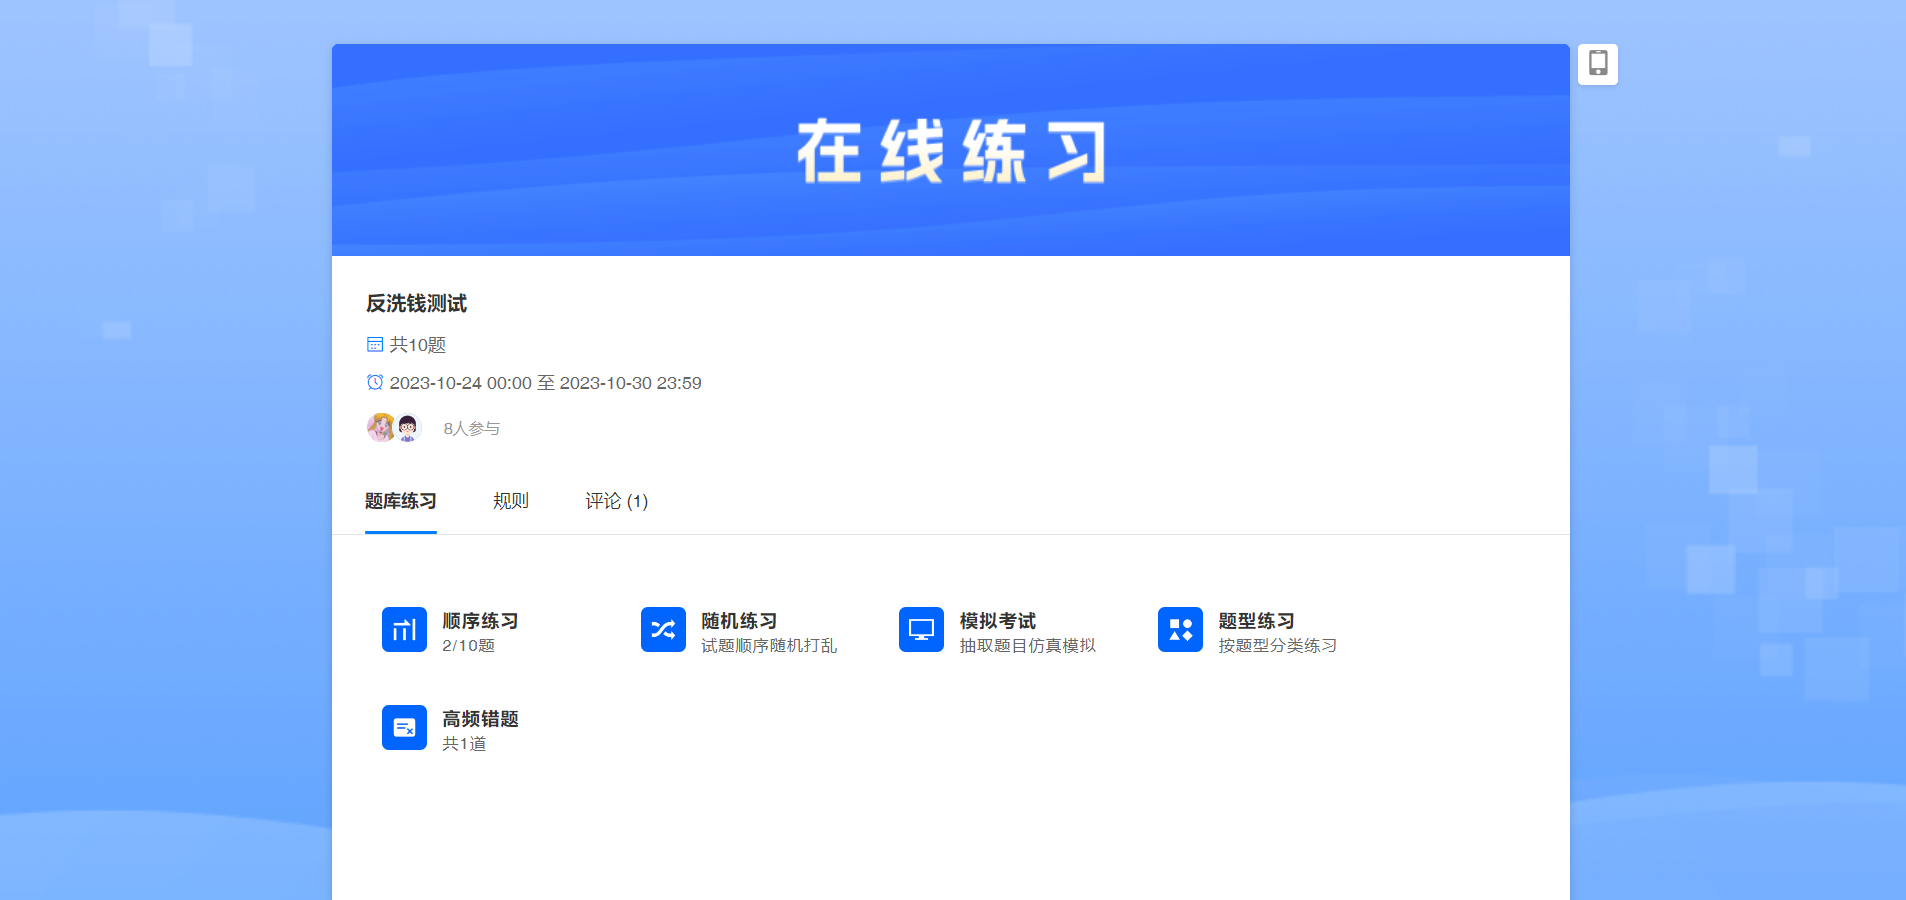Click the high-frequency errors card icon

(404, 728)
